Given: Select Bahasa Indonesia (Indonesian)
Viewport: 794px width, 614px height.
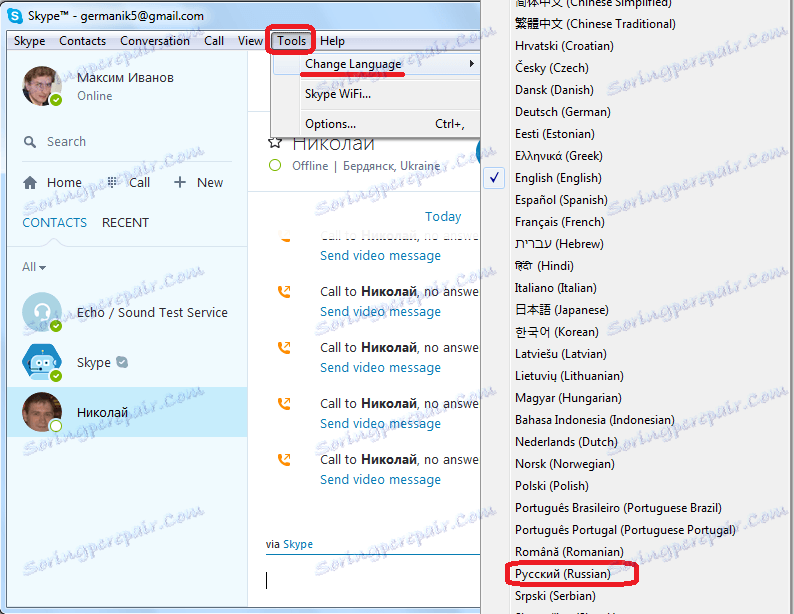Looking at the screenshot, I should tap(594, 420).
